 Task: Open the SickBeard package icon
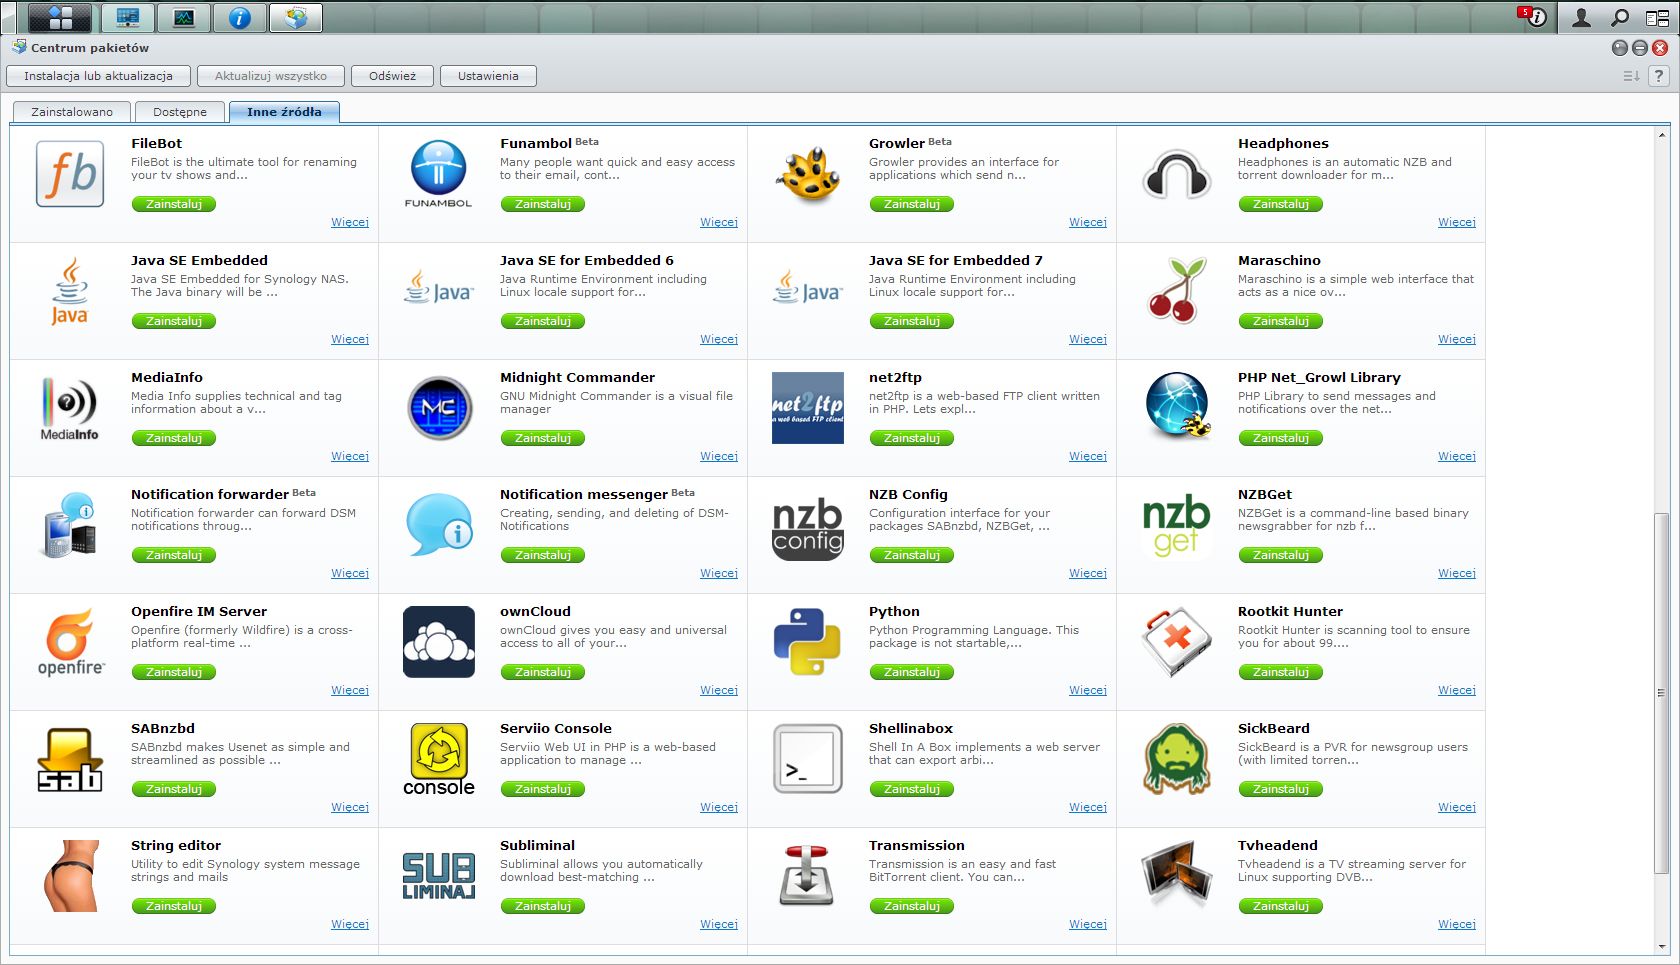coord(1177,759)
